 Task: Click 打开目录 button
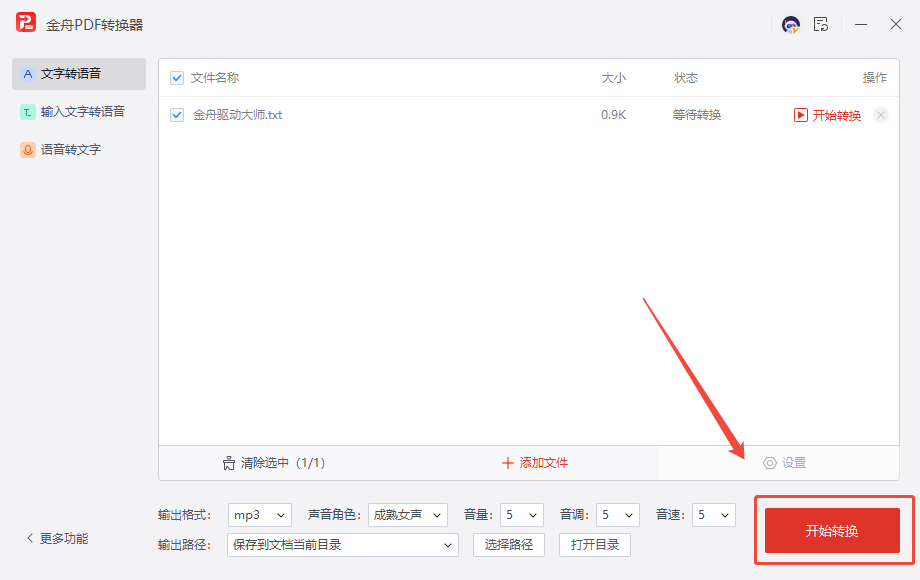coord(594,545)
